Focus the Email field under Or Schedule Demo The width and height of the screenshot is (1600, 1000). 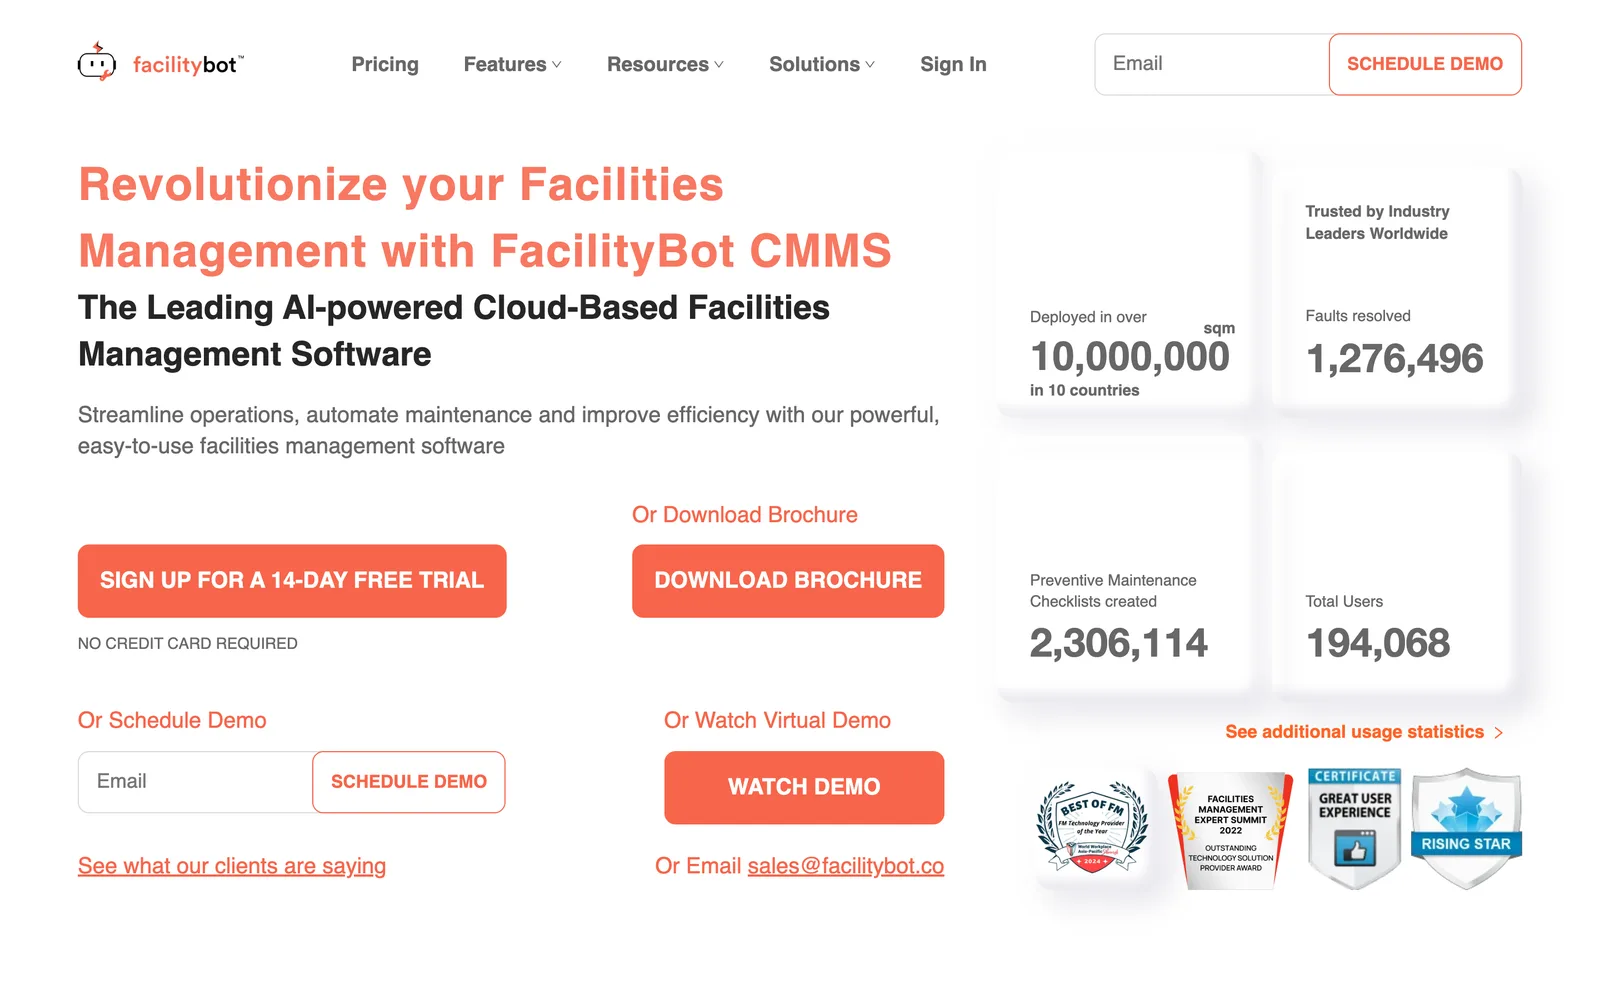[x=196, y=782]
